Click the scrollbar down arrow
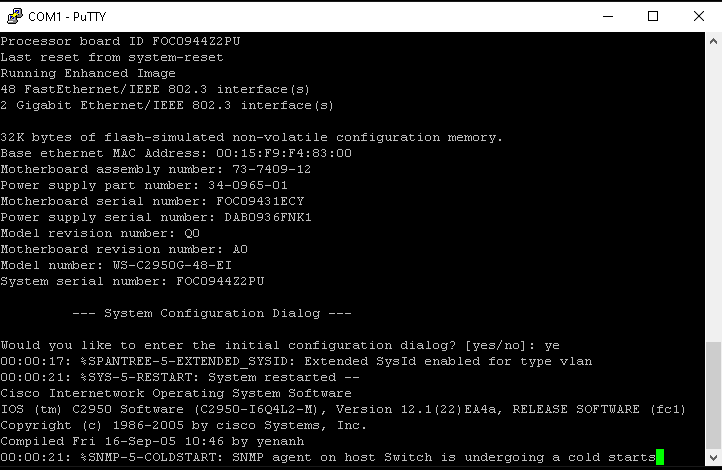 713,458
